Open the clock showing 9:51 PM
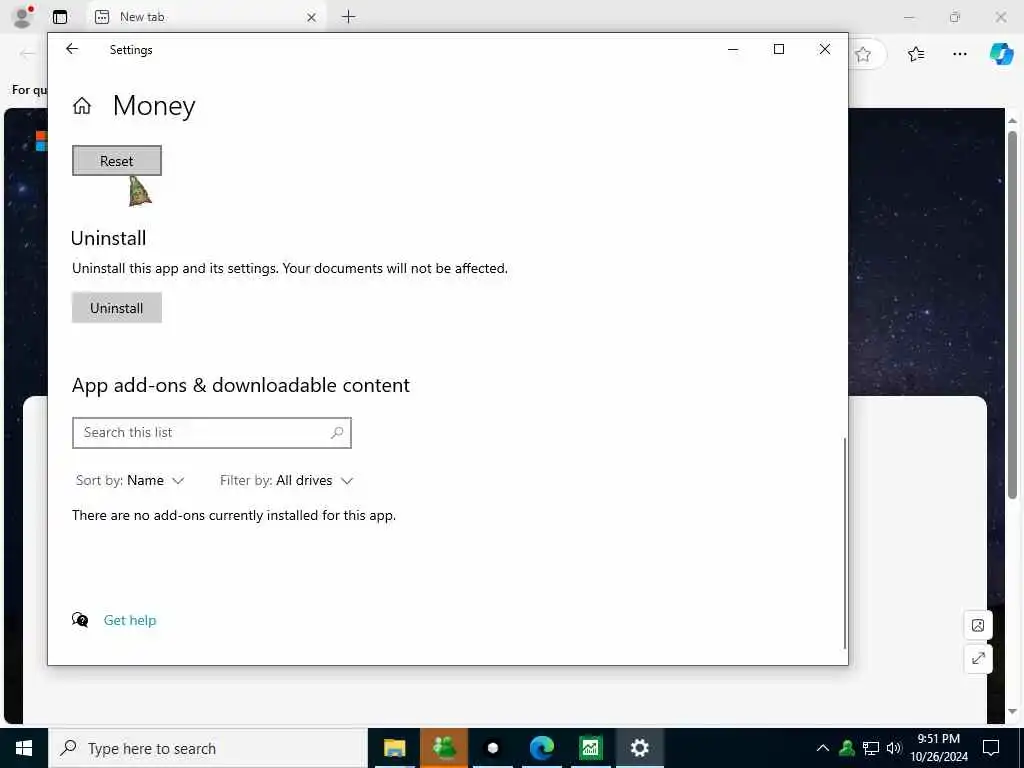Viewport: 1024px width, 768px height. click(939, 748)
